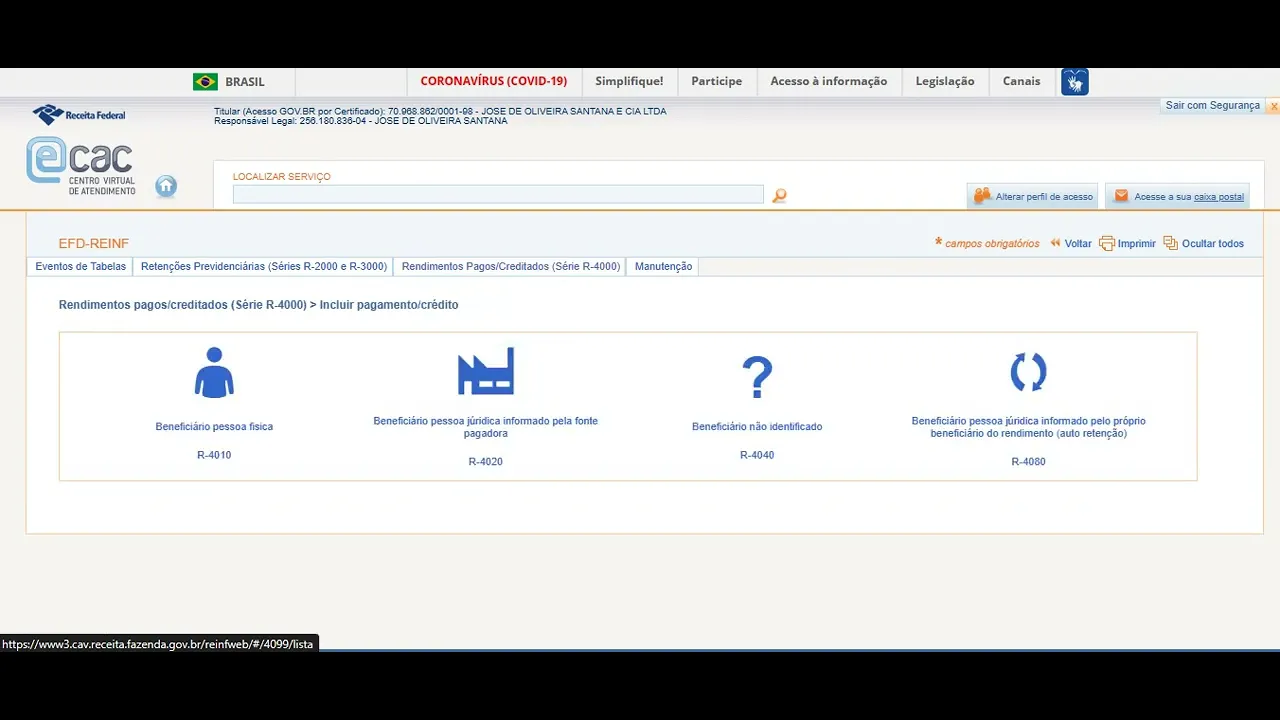Click the breadcrumb Rendimentos pagos/creditados > Incluir pagamento/crédito
The image size is (1280, 720).
(x=258, y=305)
